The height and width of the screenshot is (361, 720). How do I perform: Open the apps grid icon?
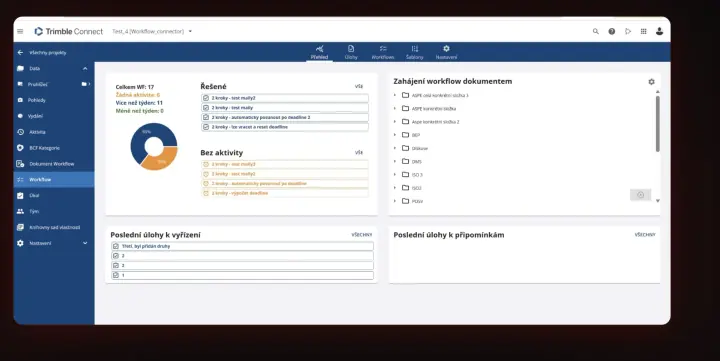pyautogui.click(x=643, y=31)
